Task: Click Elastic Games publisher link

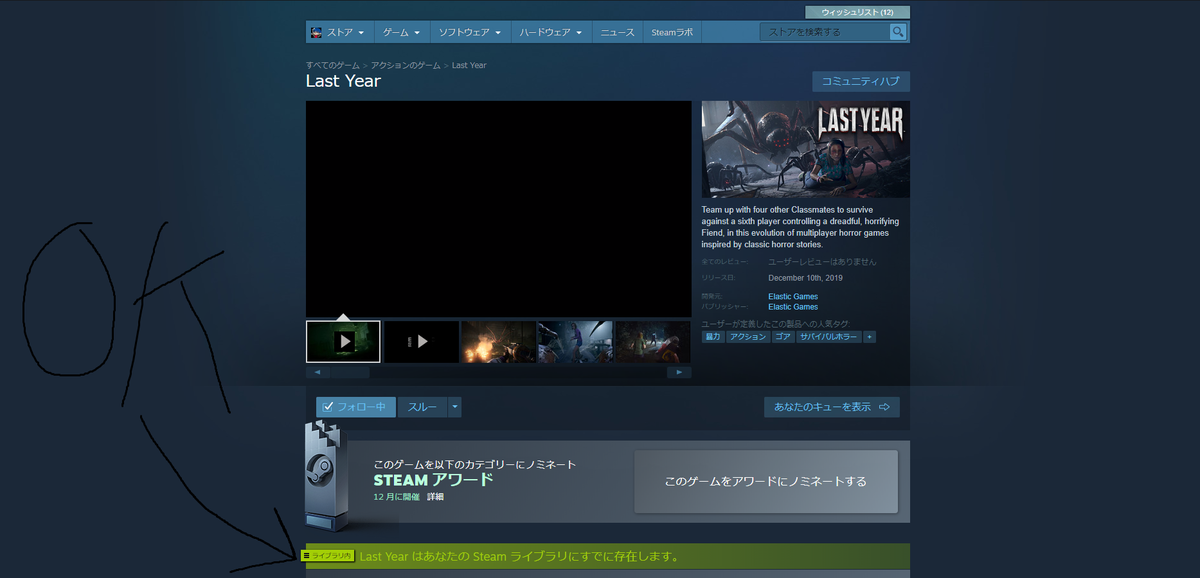Action: coord(793,307)
